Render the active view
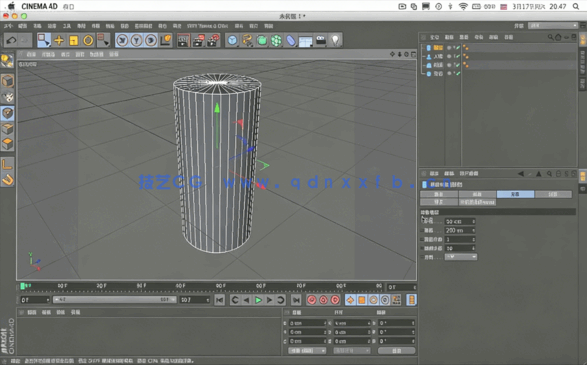 point(183,40)
